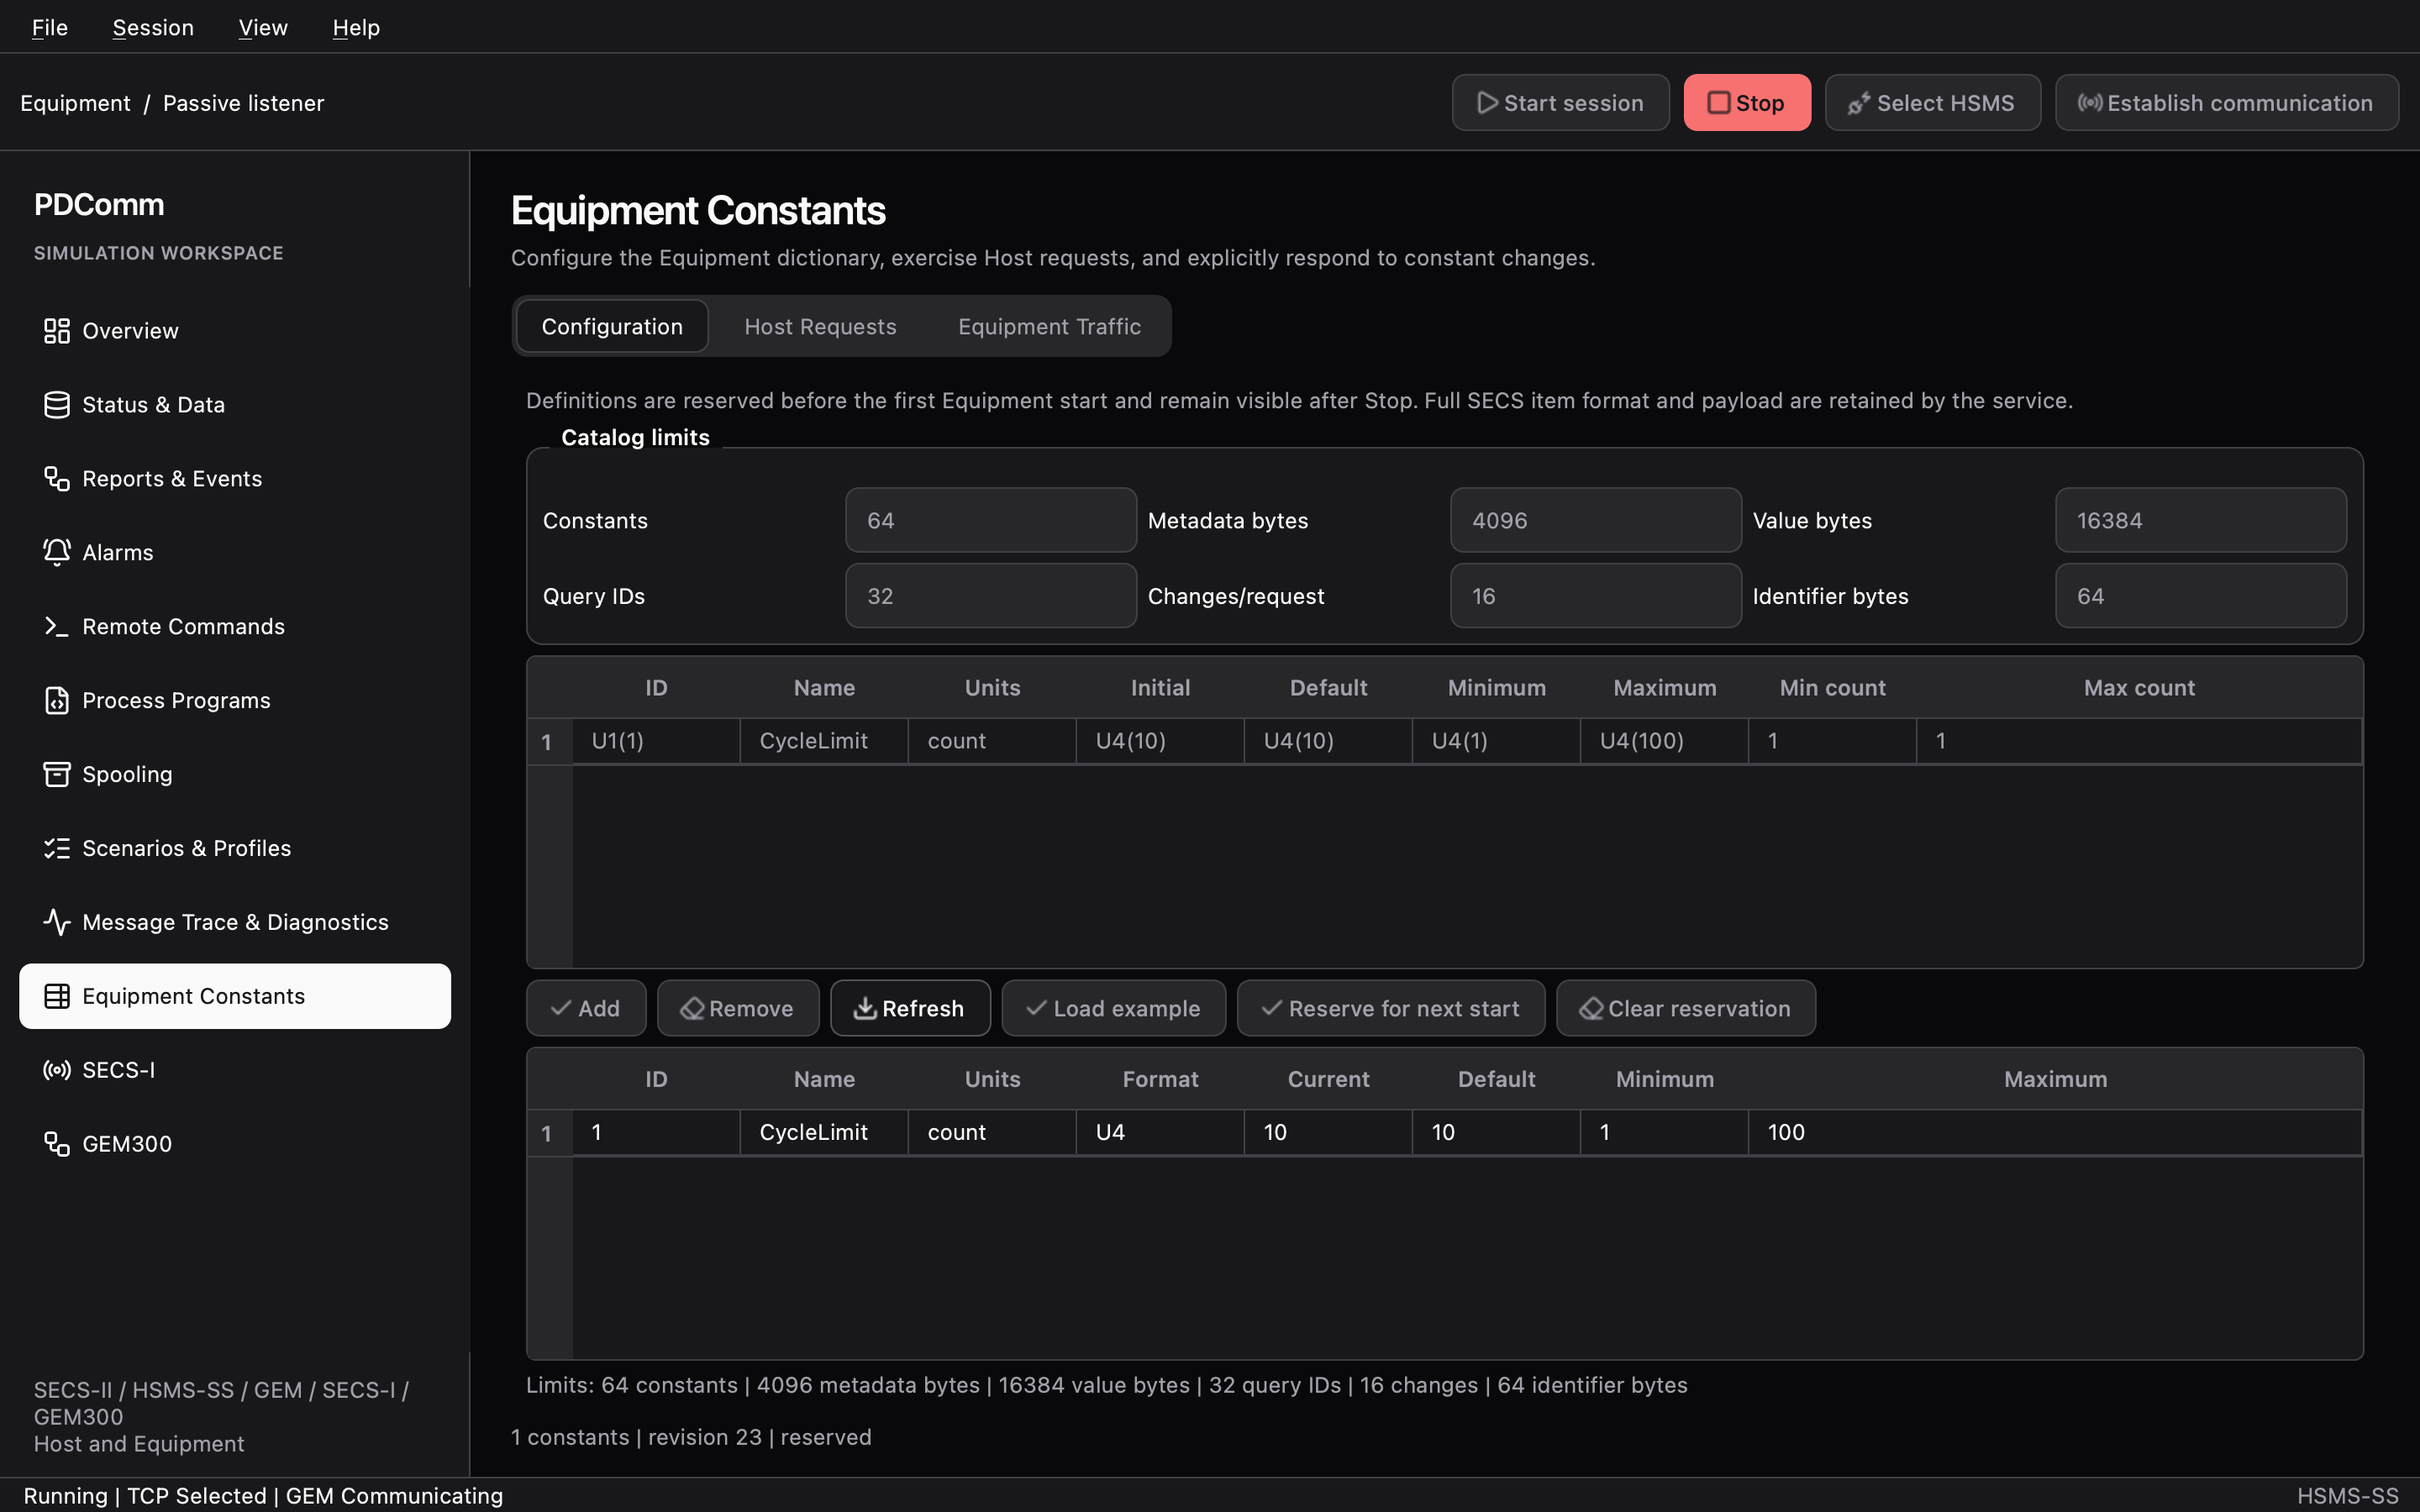Click the square icon on the Stop button
This screenshot has width=2420, height=1512.
[1718, 103]
